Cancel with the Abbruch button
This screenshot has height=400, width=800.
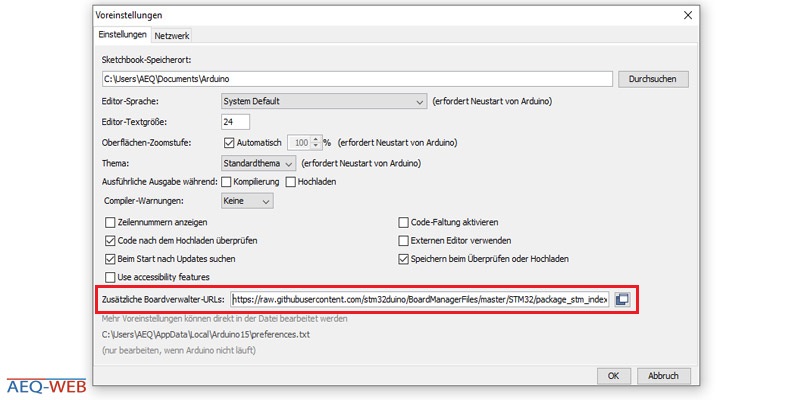664,376
